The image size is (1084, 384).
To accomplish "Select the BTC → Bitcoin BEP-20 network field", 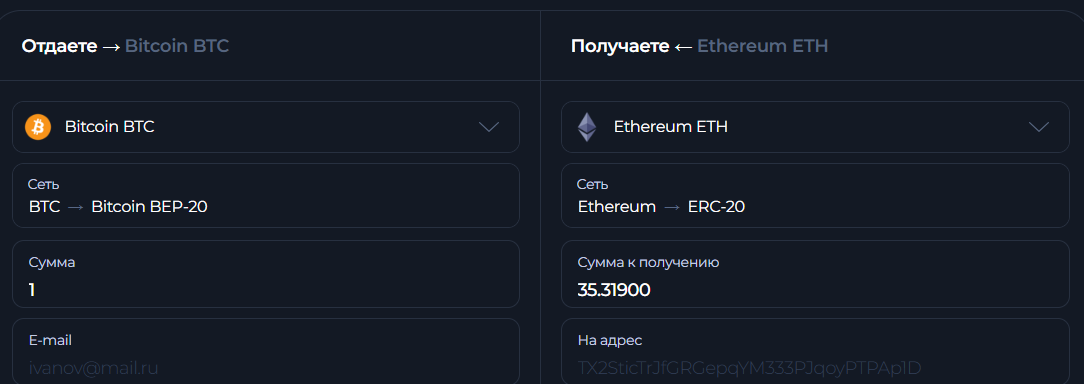I will (265, 196).
